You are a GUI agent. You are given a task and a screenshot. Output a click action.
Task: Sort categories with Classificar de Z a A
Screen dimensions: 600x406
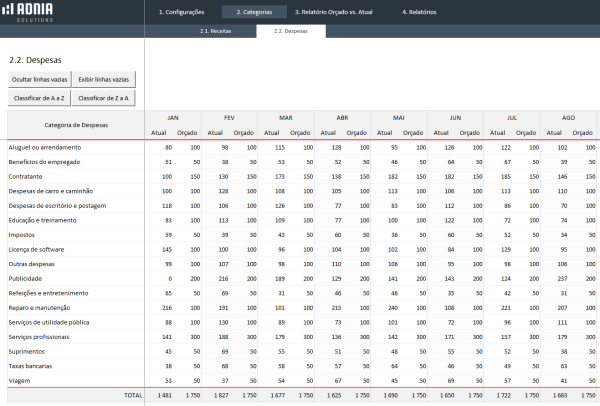pos(104,98)
